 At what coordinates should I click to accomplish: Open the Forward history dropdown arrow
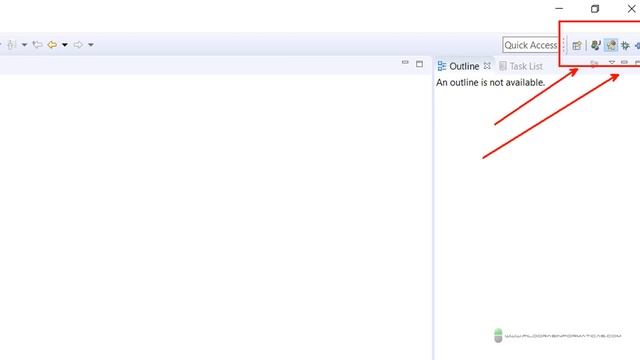point(91,44)
